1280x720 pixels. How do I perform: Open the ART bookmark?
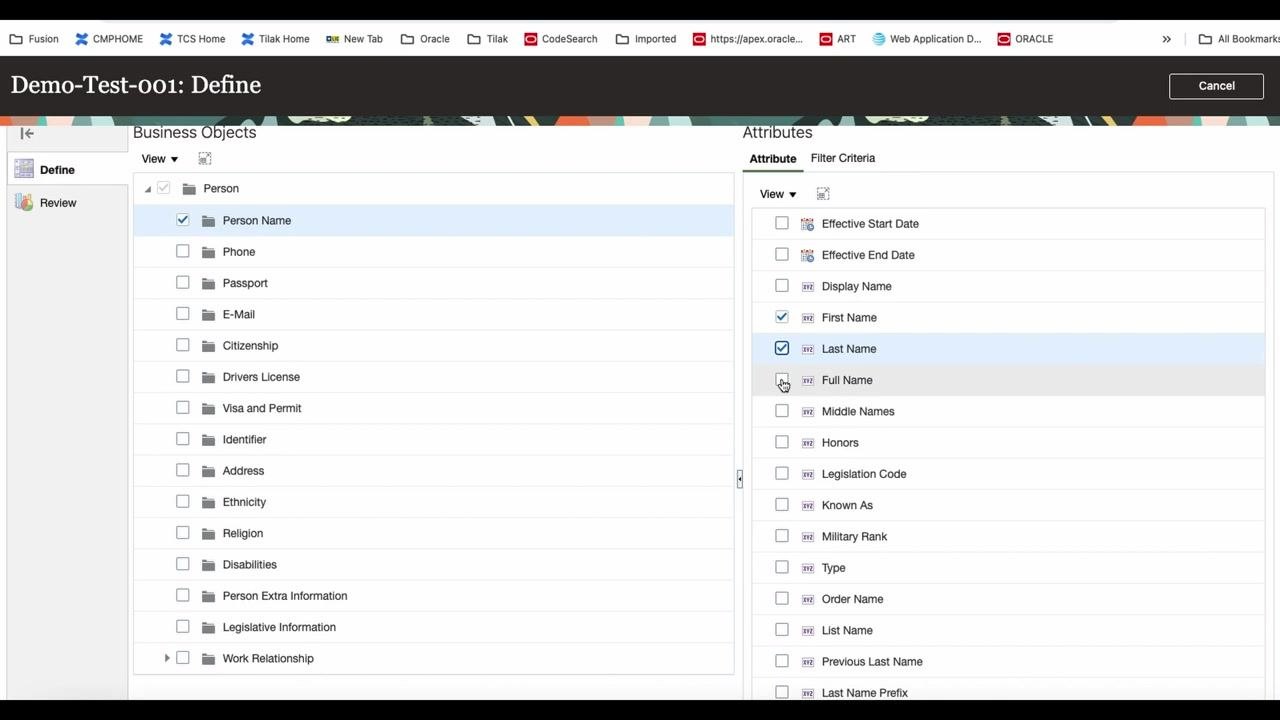[837, 39]
